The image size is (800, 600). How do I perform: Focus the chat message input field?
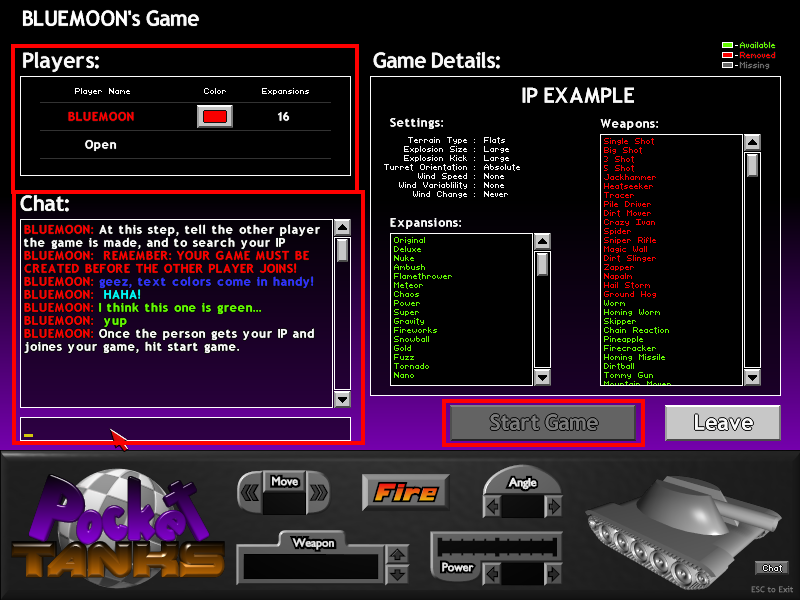(x=185, y=429)
